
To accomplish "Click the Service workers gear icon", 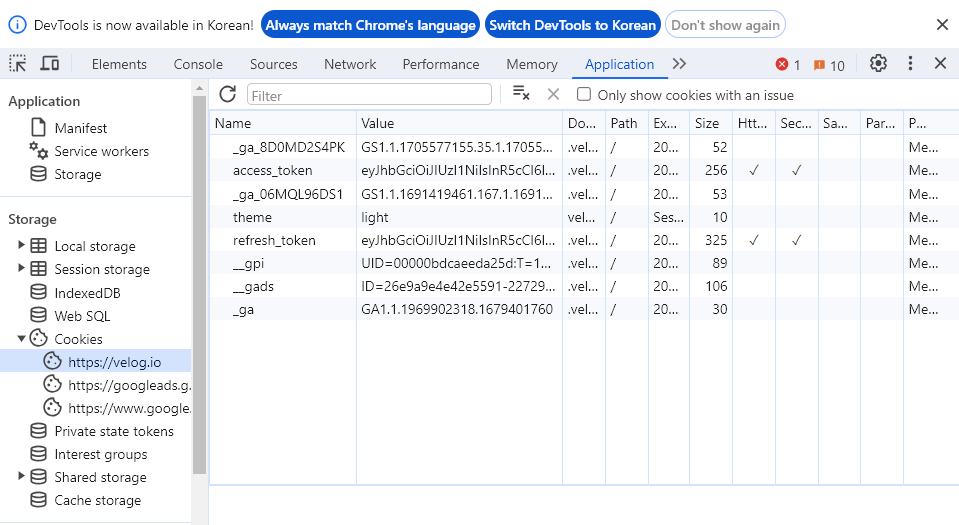I will tap(39, 151).
